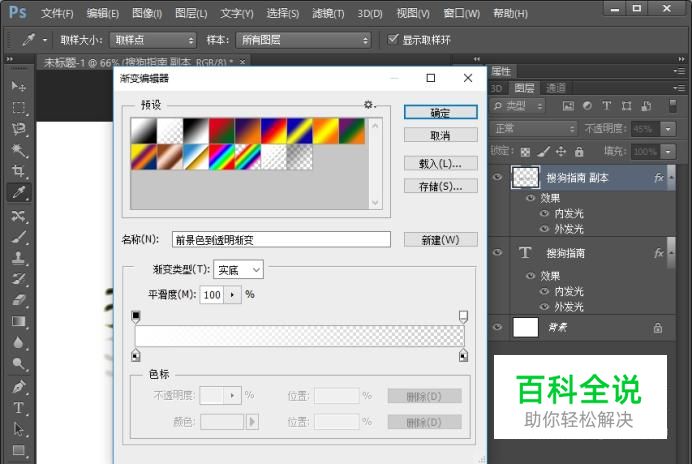Filter layers by shape icon

point(626,106)
